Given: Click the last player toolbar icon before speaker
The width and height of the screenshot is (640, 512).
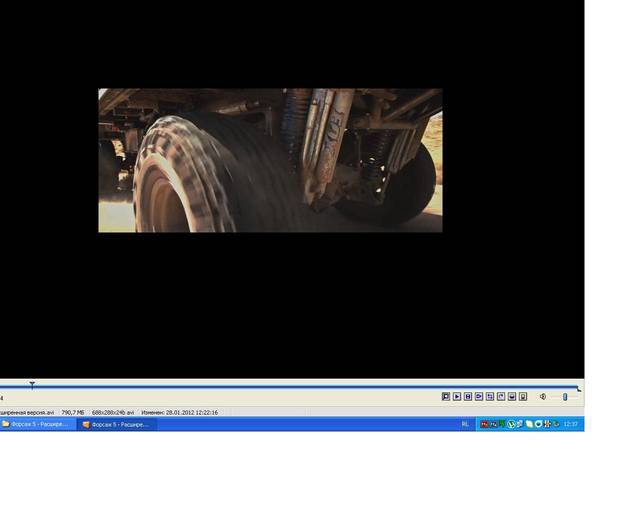Looking at the screenshot, I should pyautogui.click(x=523, y=396).
